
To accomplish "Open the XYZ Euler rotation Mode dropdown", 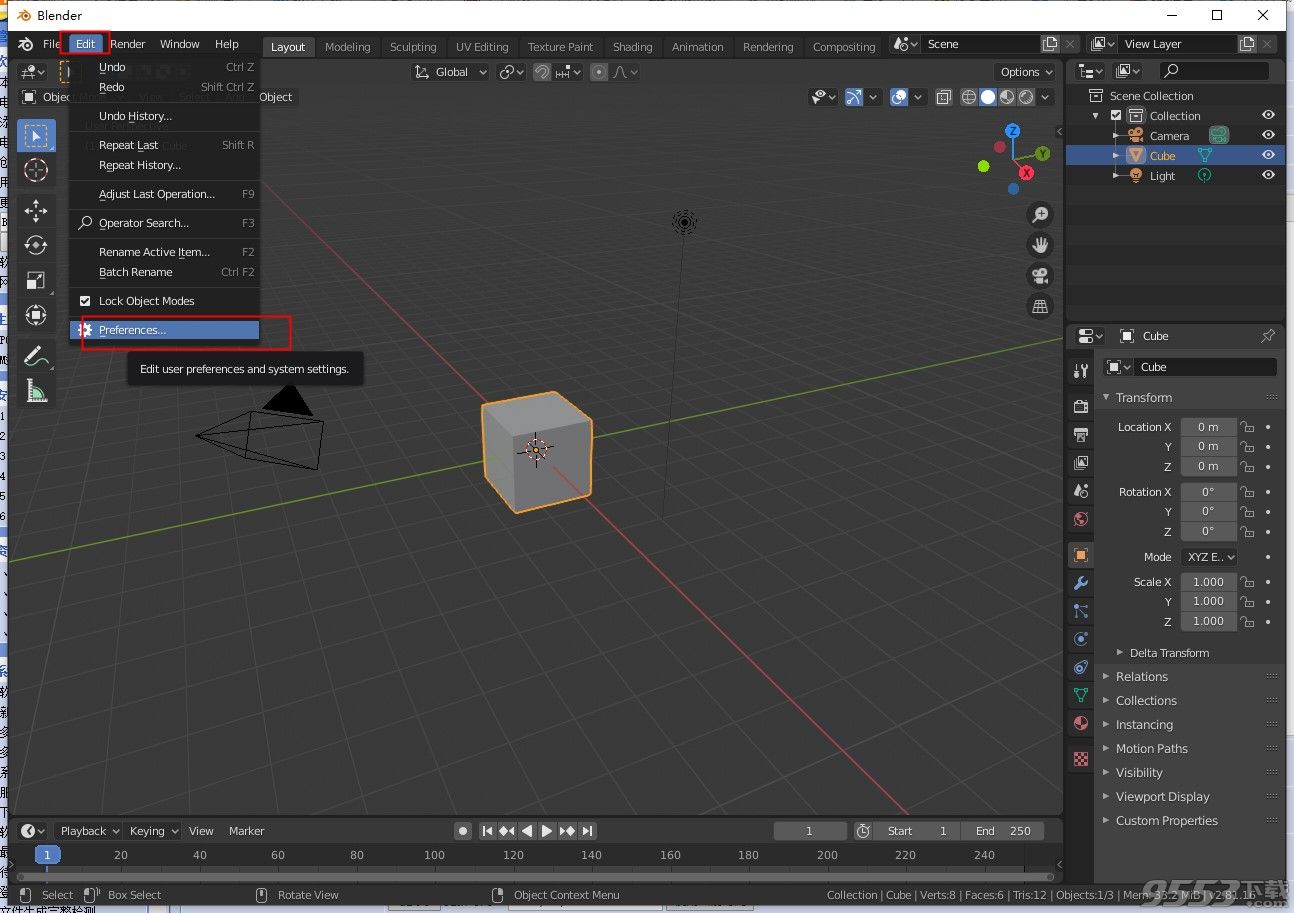I will pos(1209,557).
